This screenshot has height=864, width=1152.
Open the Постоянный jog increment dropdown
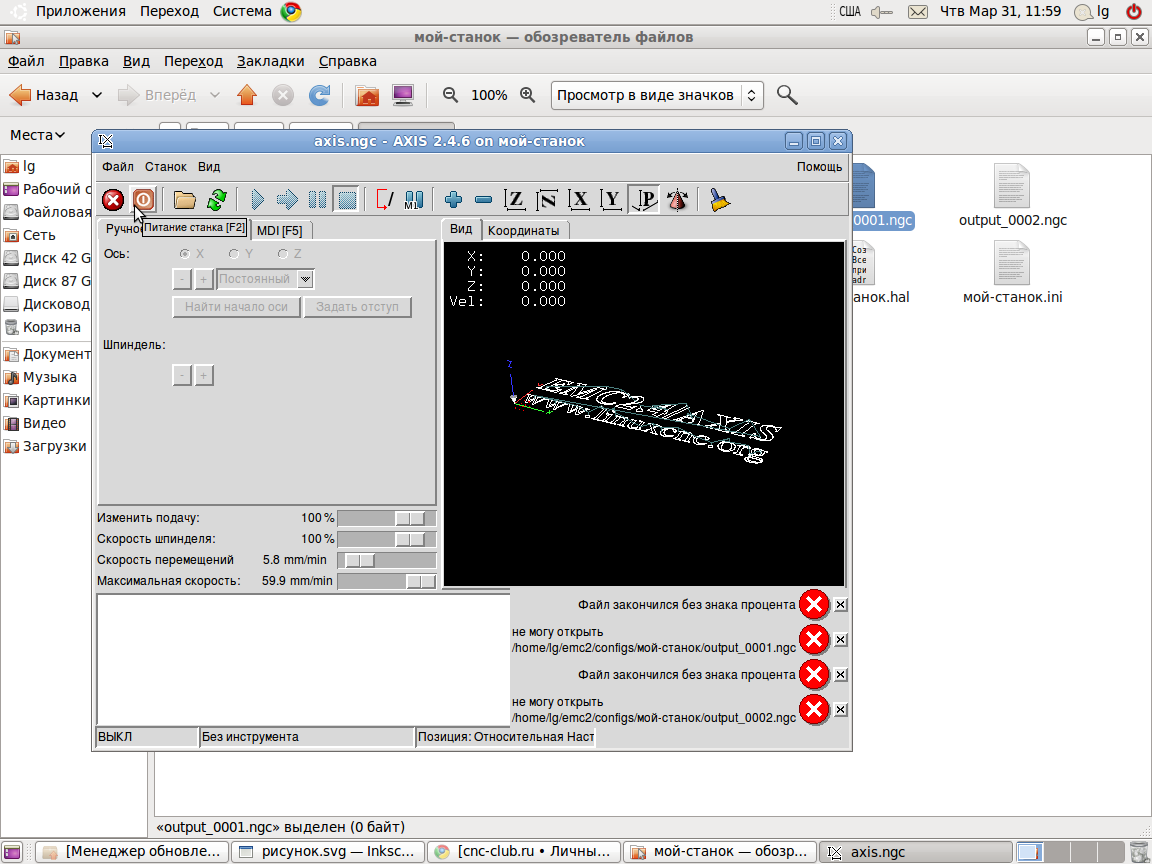(x=306, y=279)
